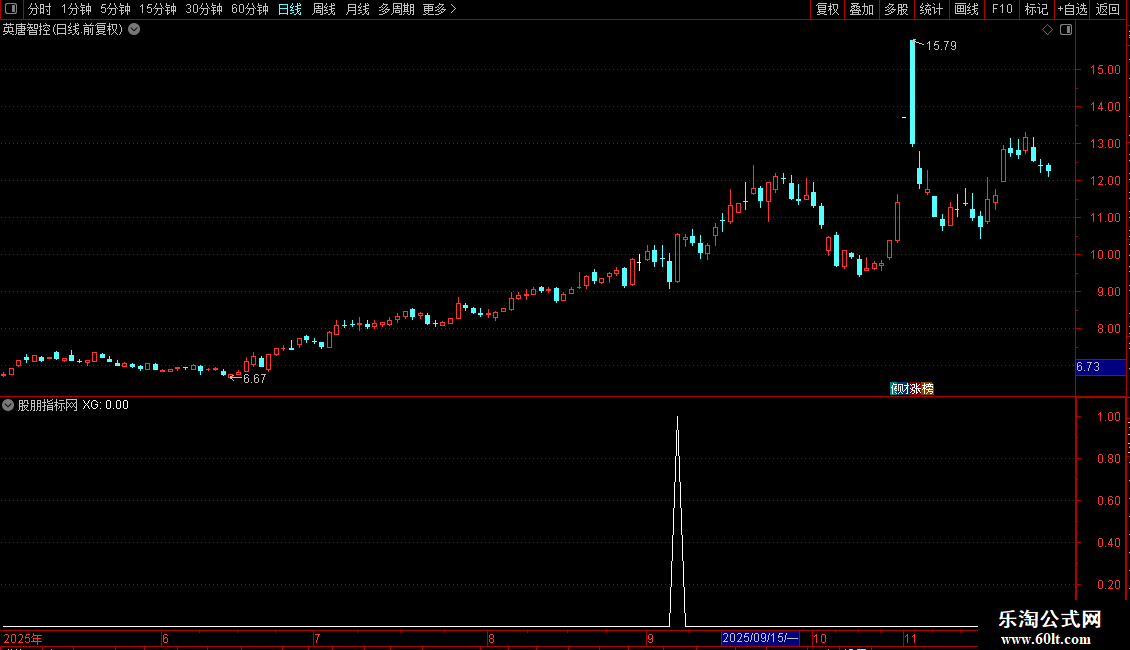Toggle the side panel icon near the price axis
Viewport: 1130px width, 650px height.
[x=1066, y=30]
